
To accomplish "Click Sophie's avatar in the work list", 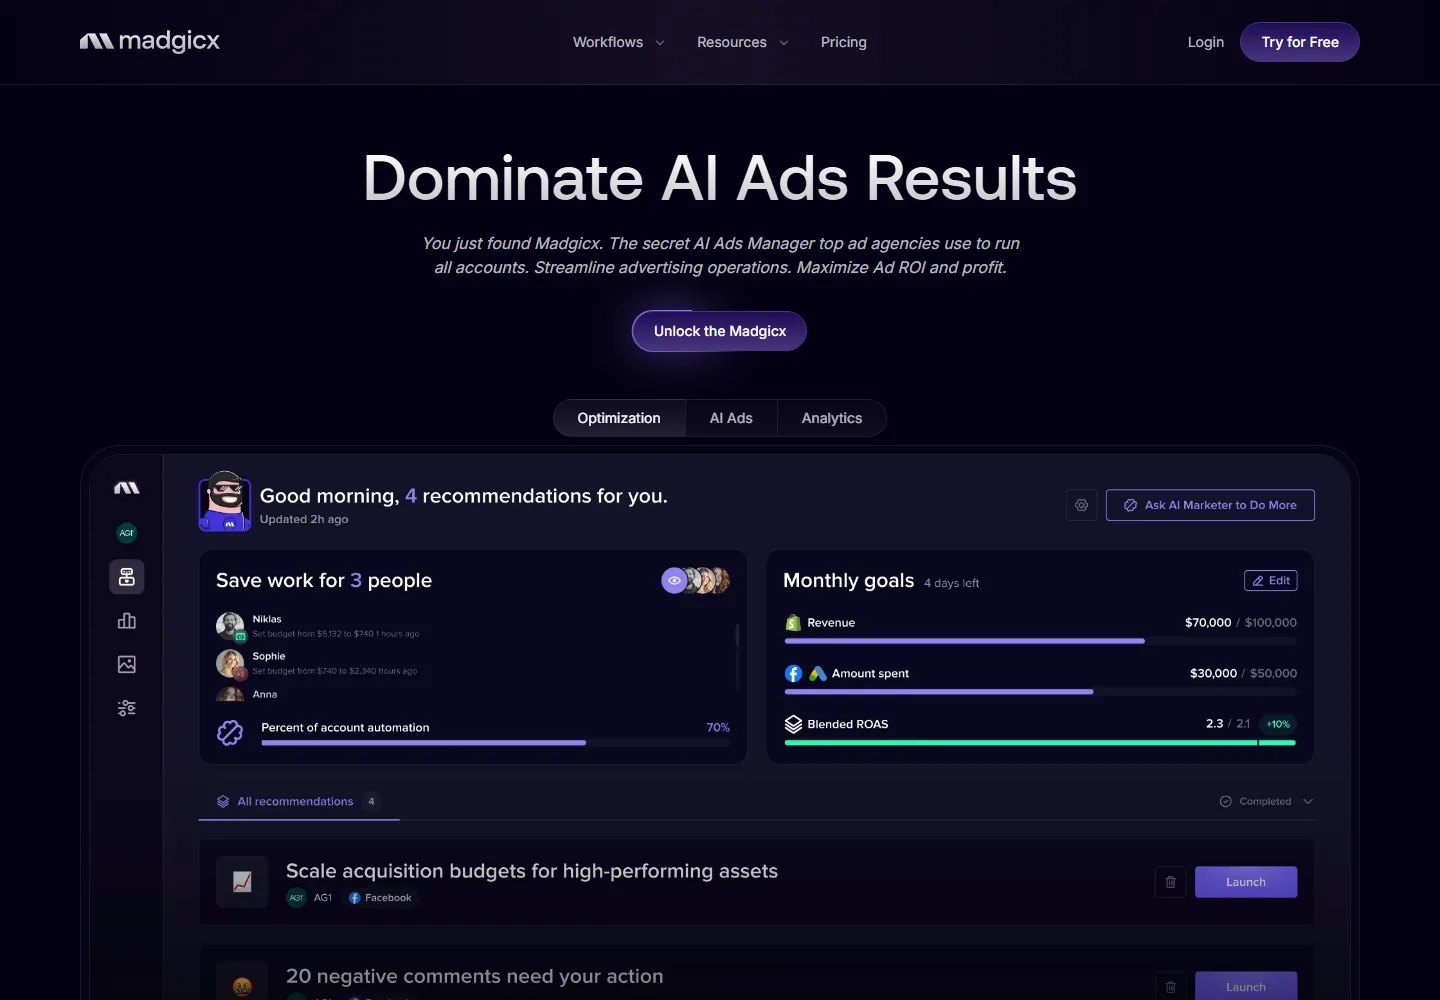I will coord(230,663).
